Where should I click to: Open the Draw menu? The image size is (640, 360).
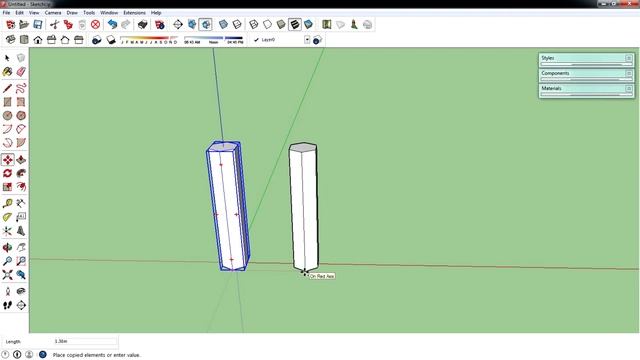point(72,13)
